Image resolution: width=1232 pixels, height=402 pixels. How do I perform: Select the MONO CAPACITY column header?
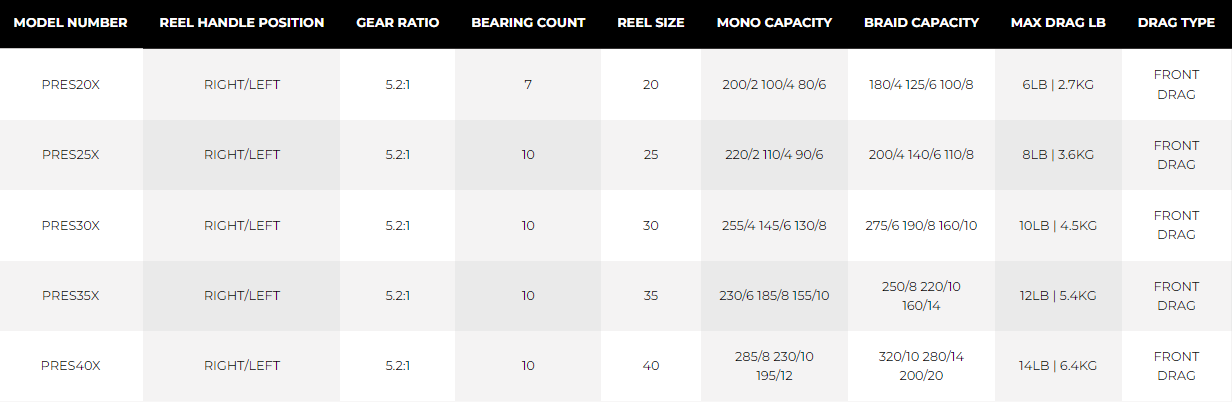774,23
